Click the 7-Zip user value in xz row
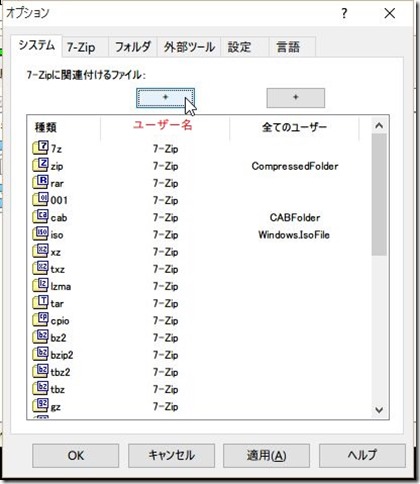The height and width of the screenshot is (484, 420). (166, 252)
